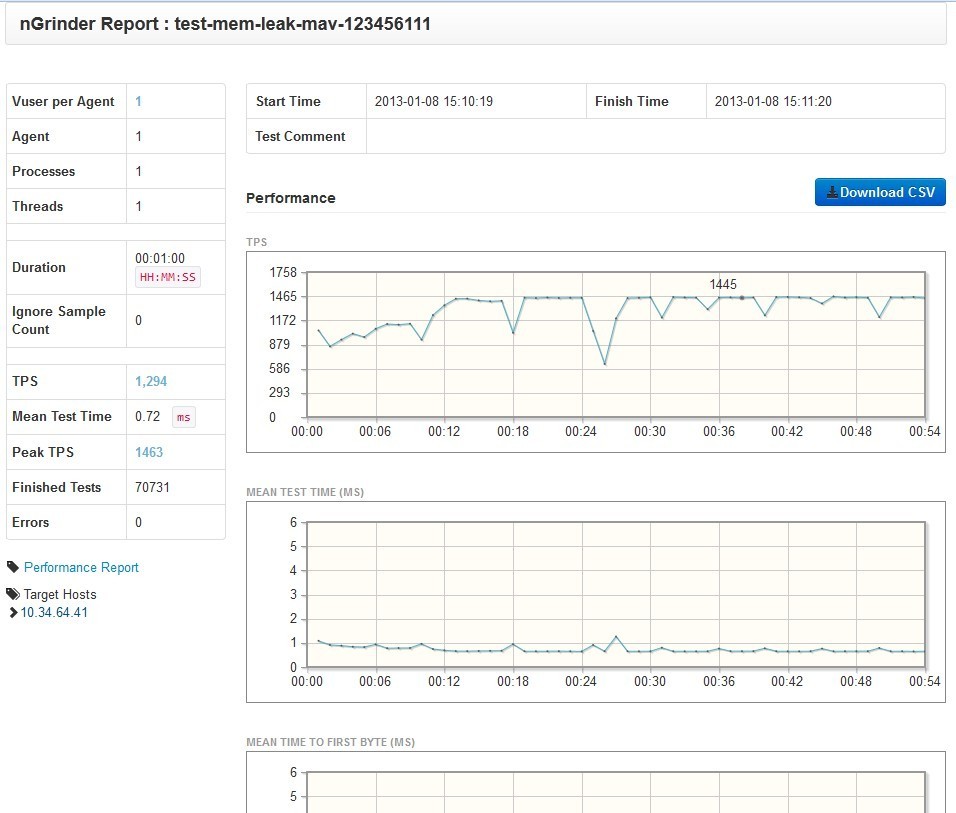Viewport: 956px width, 813px height.
Task: Click the Ignore Sample Count label
Action: (x=59, y=320)
